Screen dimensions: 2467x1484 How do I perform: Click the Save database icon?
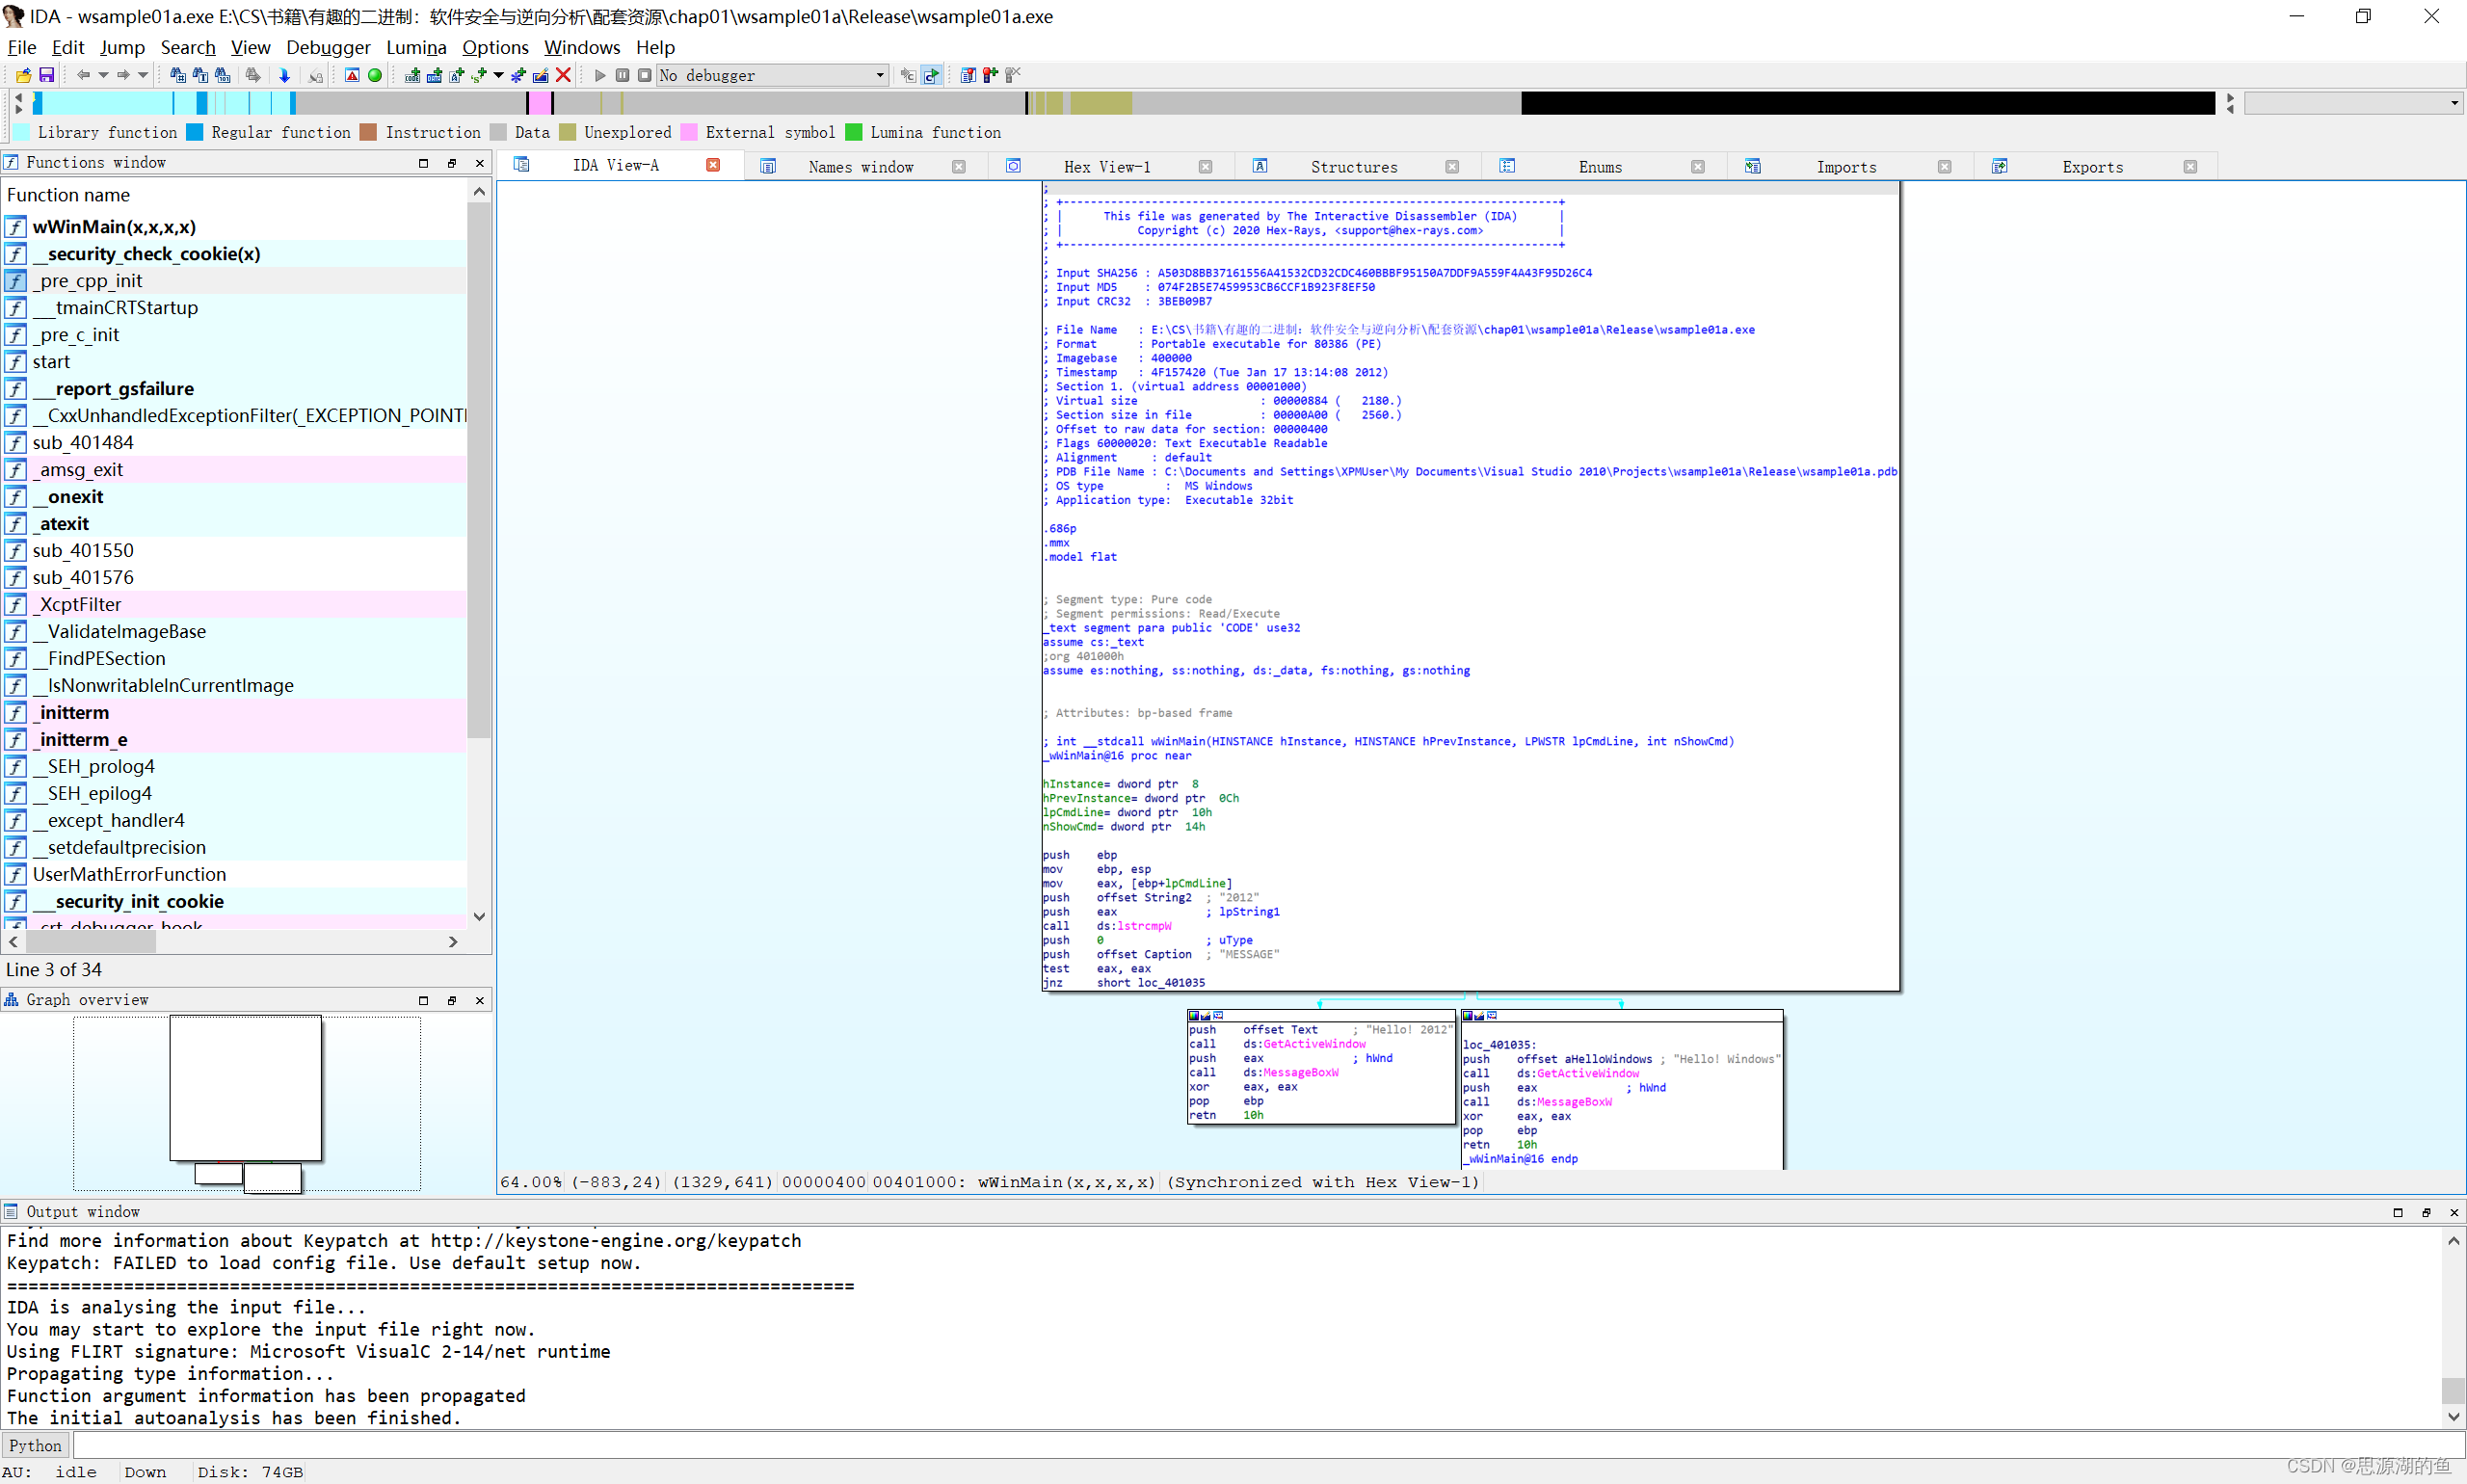tap(46, 75)
